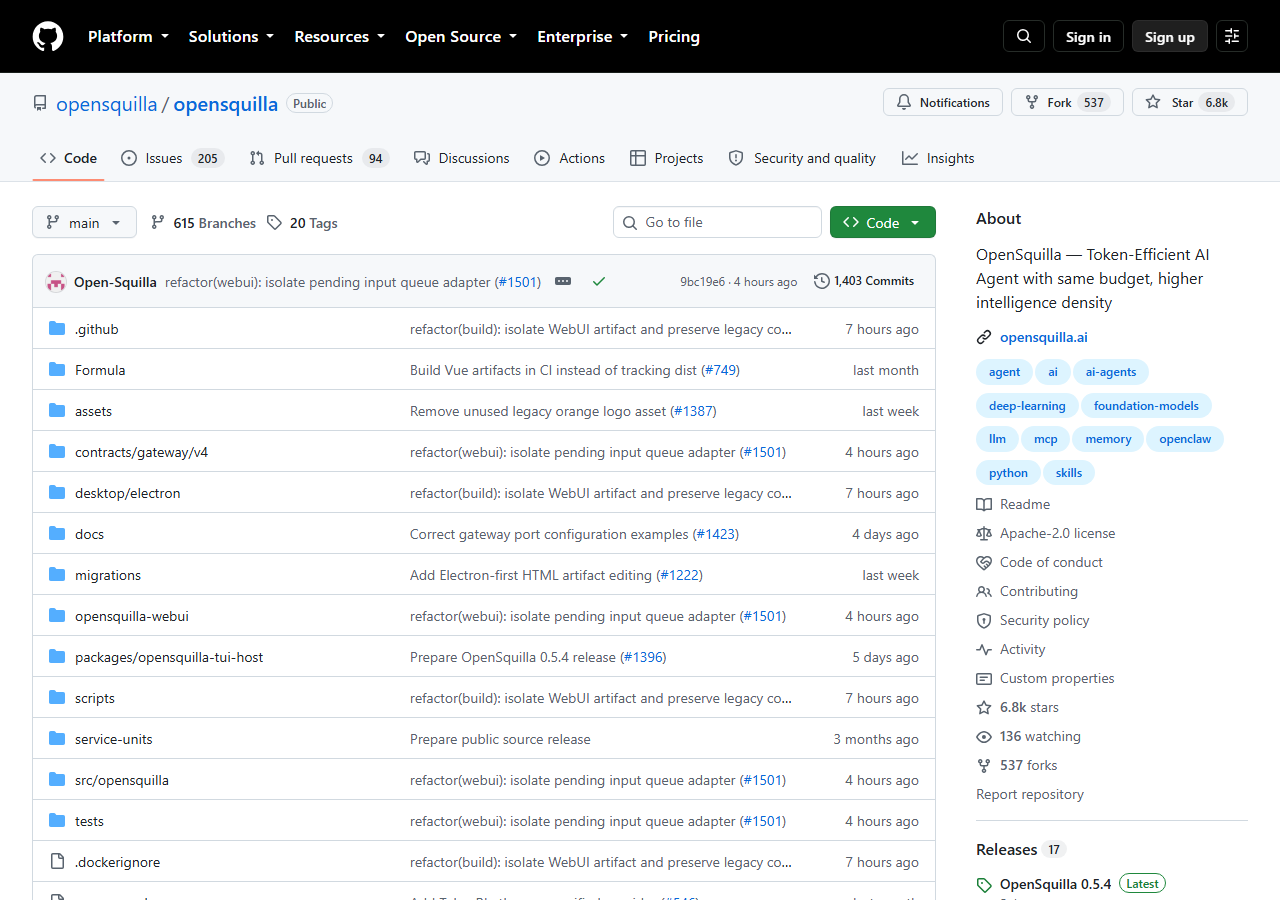The width and height of the screenshot is (1280, 900).
Task: Click the assets folder icon
Action: (57, 411)
